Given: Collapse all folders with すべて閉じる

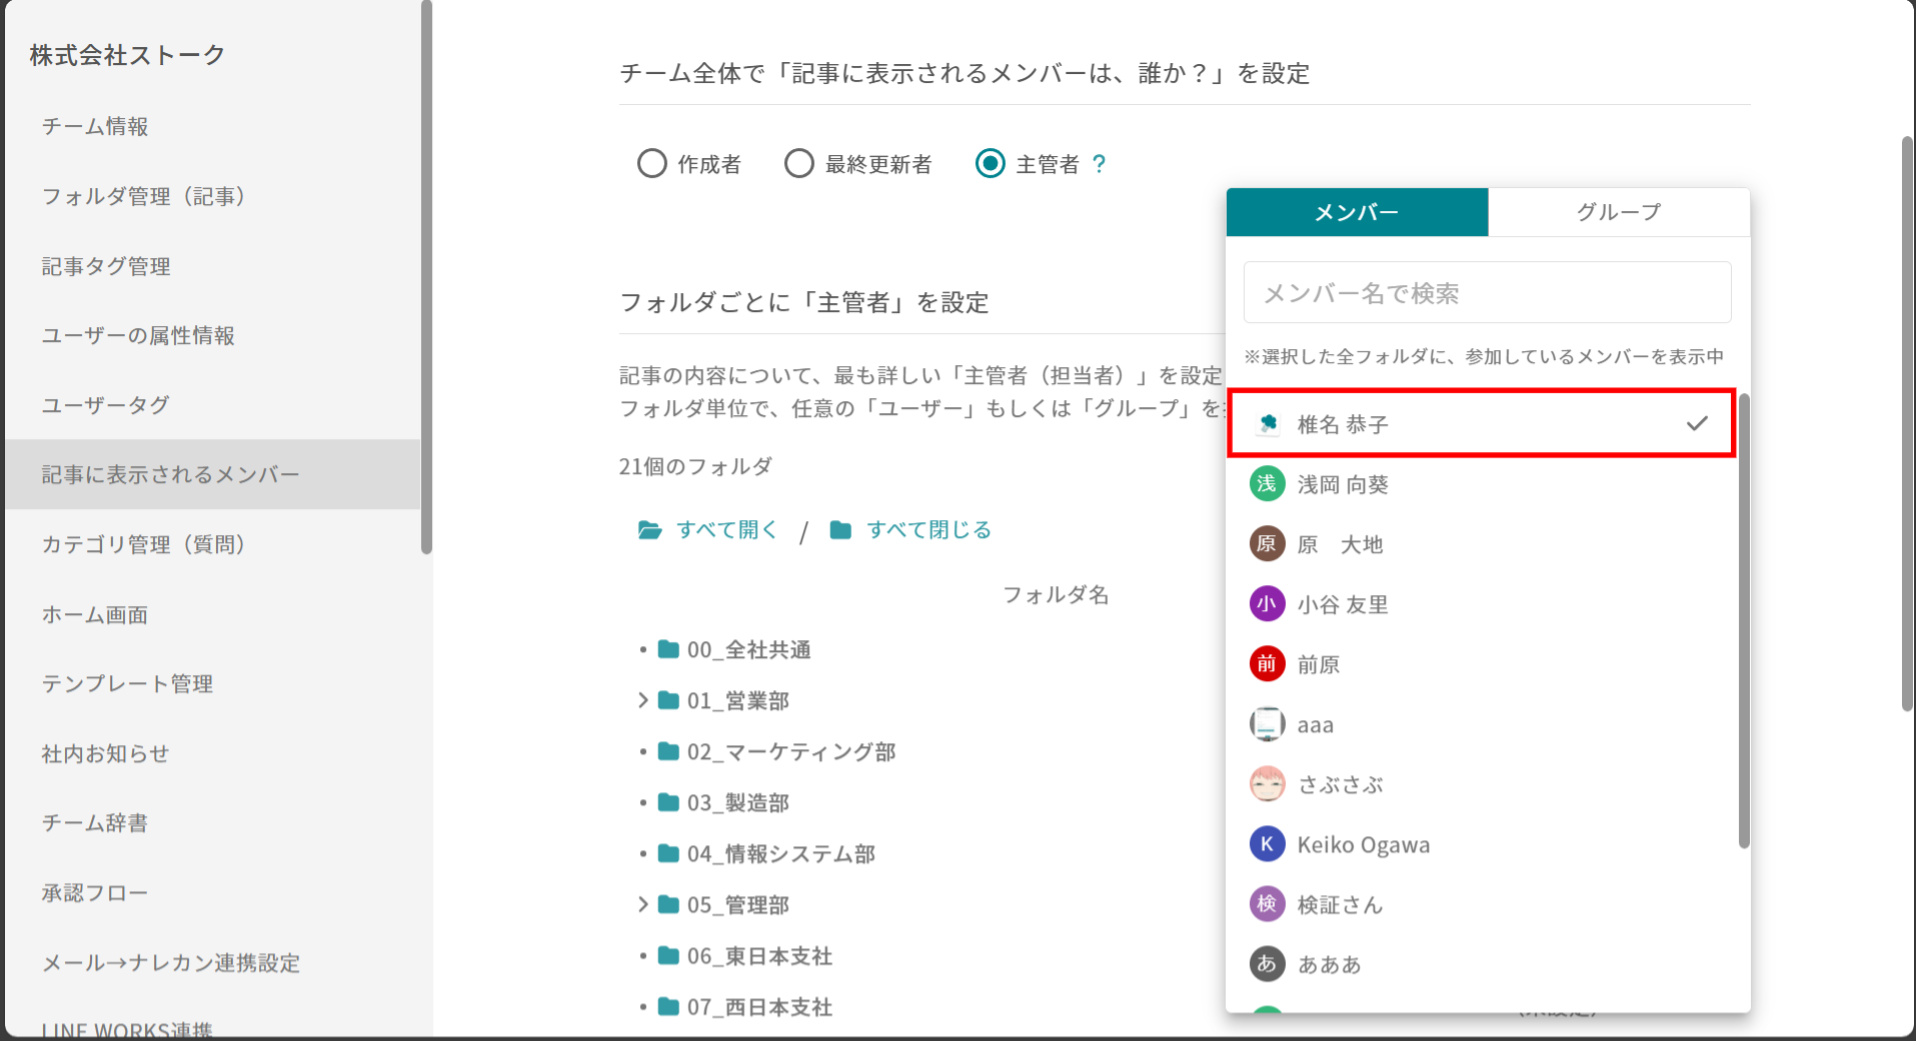Looking at the screenshot, I should [x=910, y=530].
